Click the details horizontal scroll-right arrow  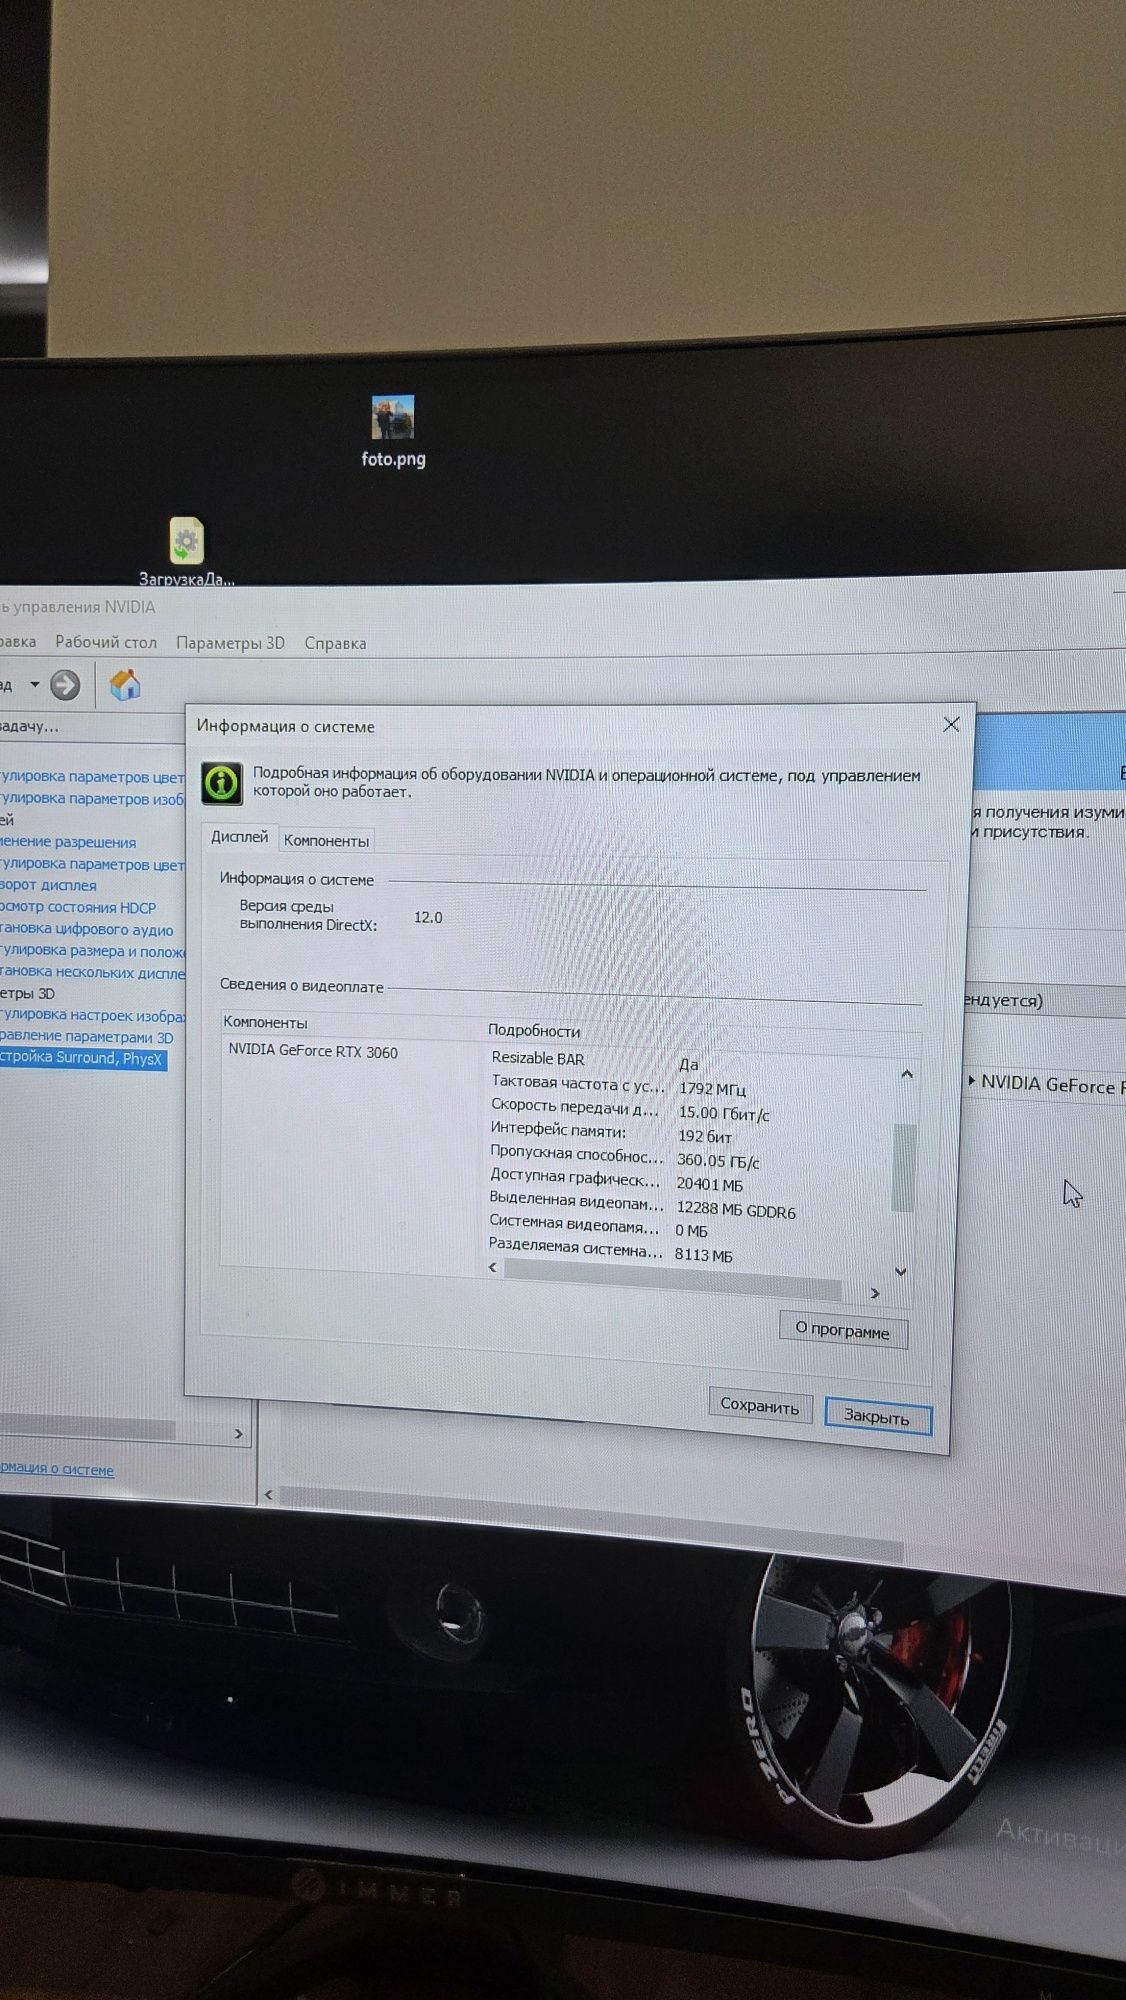875,1293
